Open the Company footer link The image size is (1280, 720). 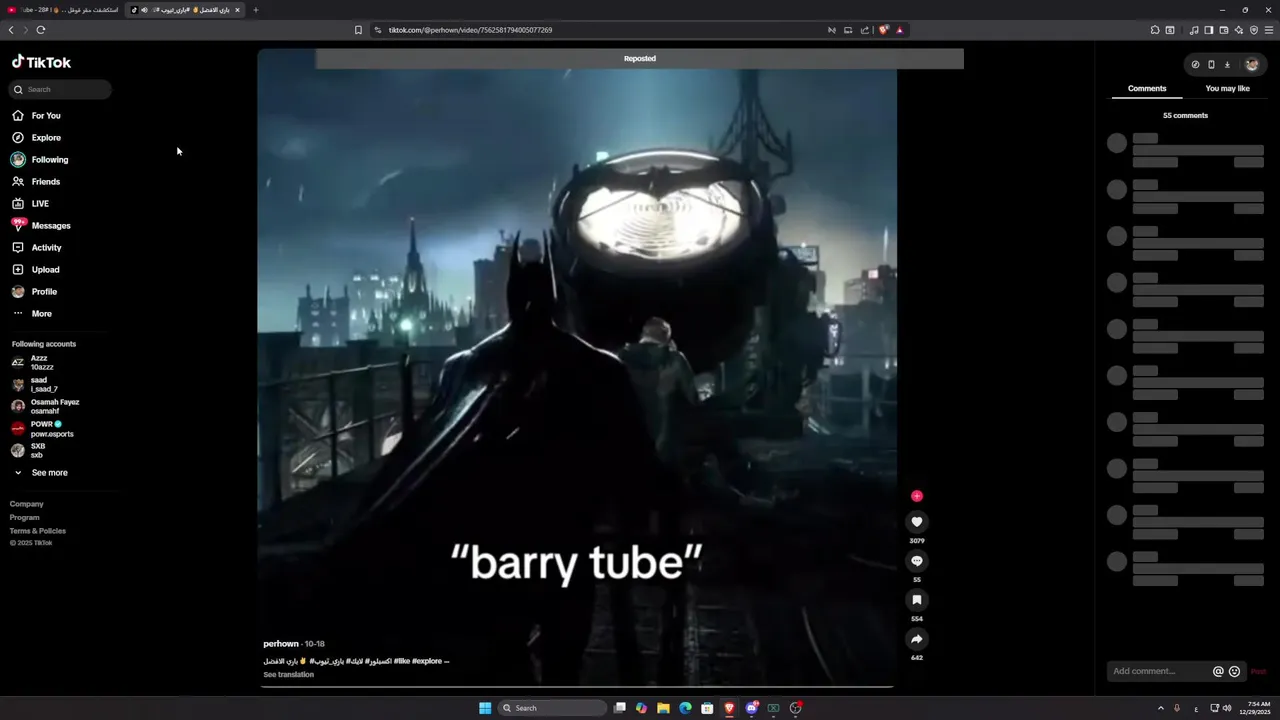click(x=27, y=504)
